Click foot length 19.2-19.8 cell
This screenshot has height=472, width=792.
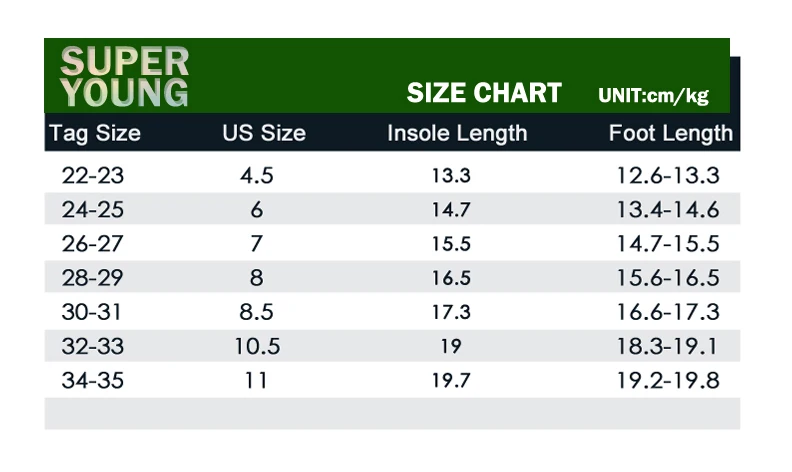point(668,380)
